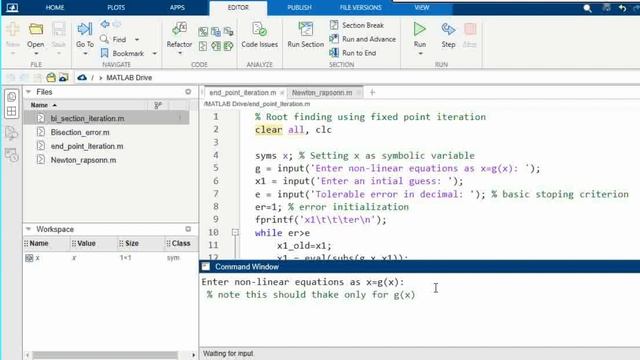Click the uncomment icon in Code group
The image size is (640, 360).
point(216,32)
